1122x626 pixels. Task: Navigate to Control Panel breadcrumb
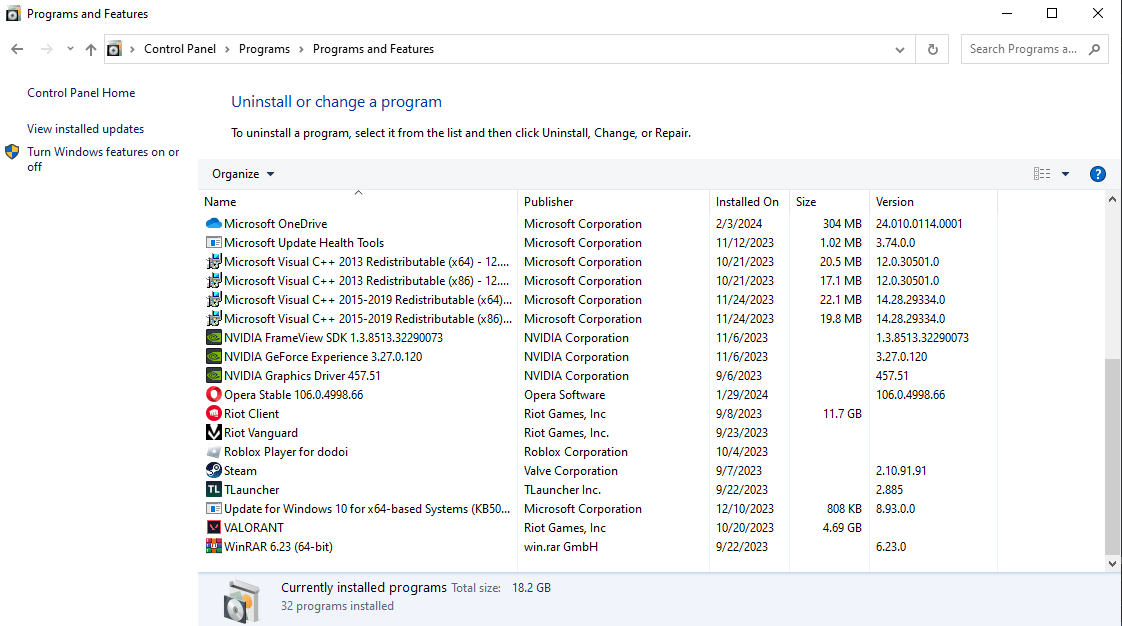point(180,49)
